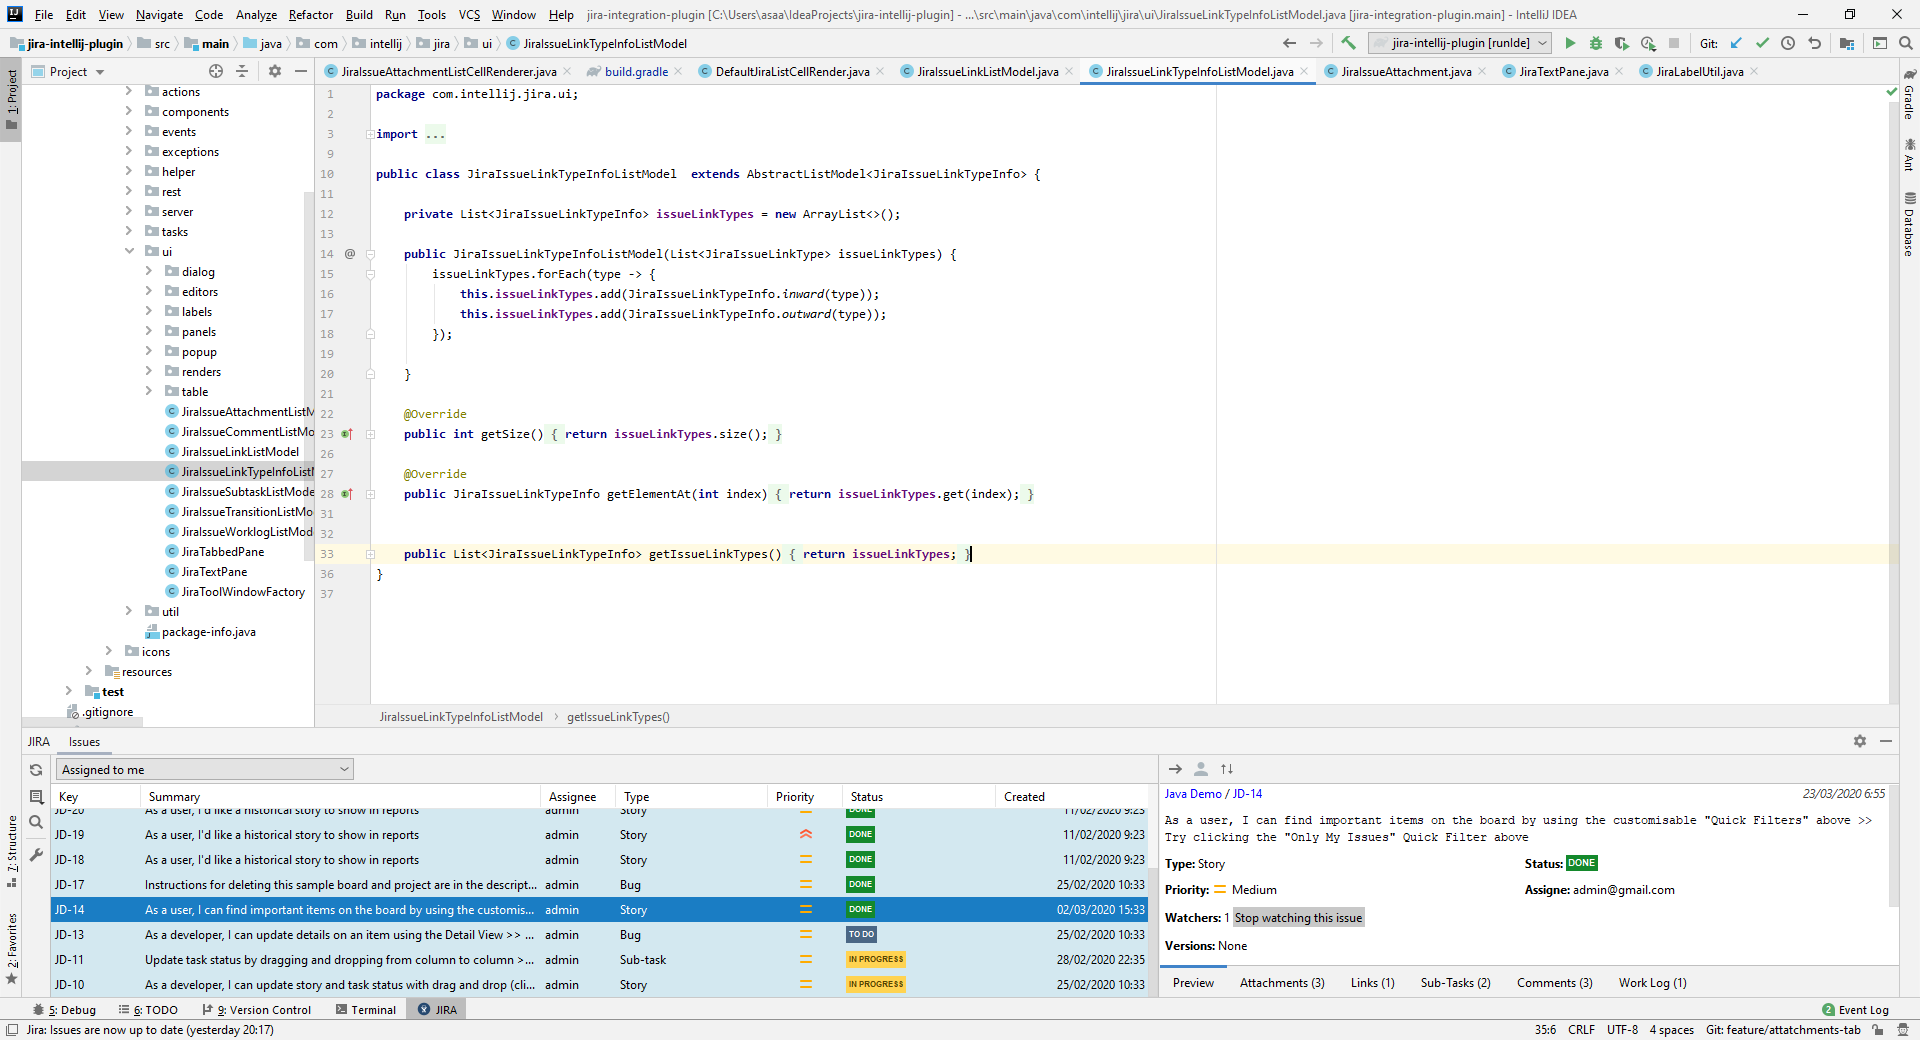Click the UTF-8 encoding status item
The width and height of the screenshot is (1920, 1040).
(x=1622, y=1030)
